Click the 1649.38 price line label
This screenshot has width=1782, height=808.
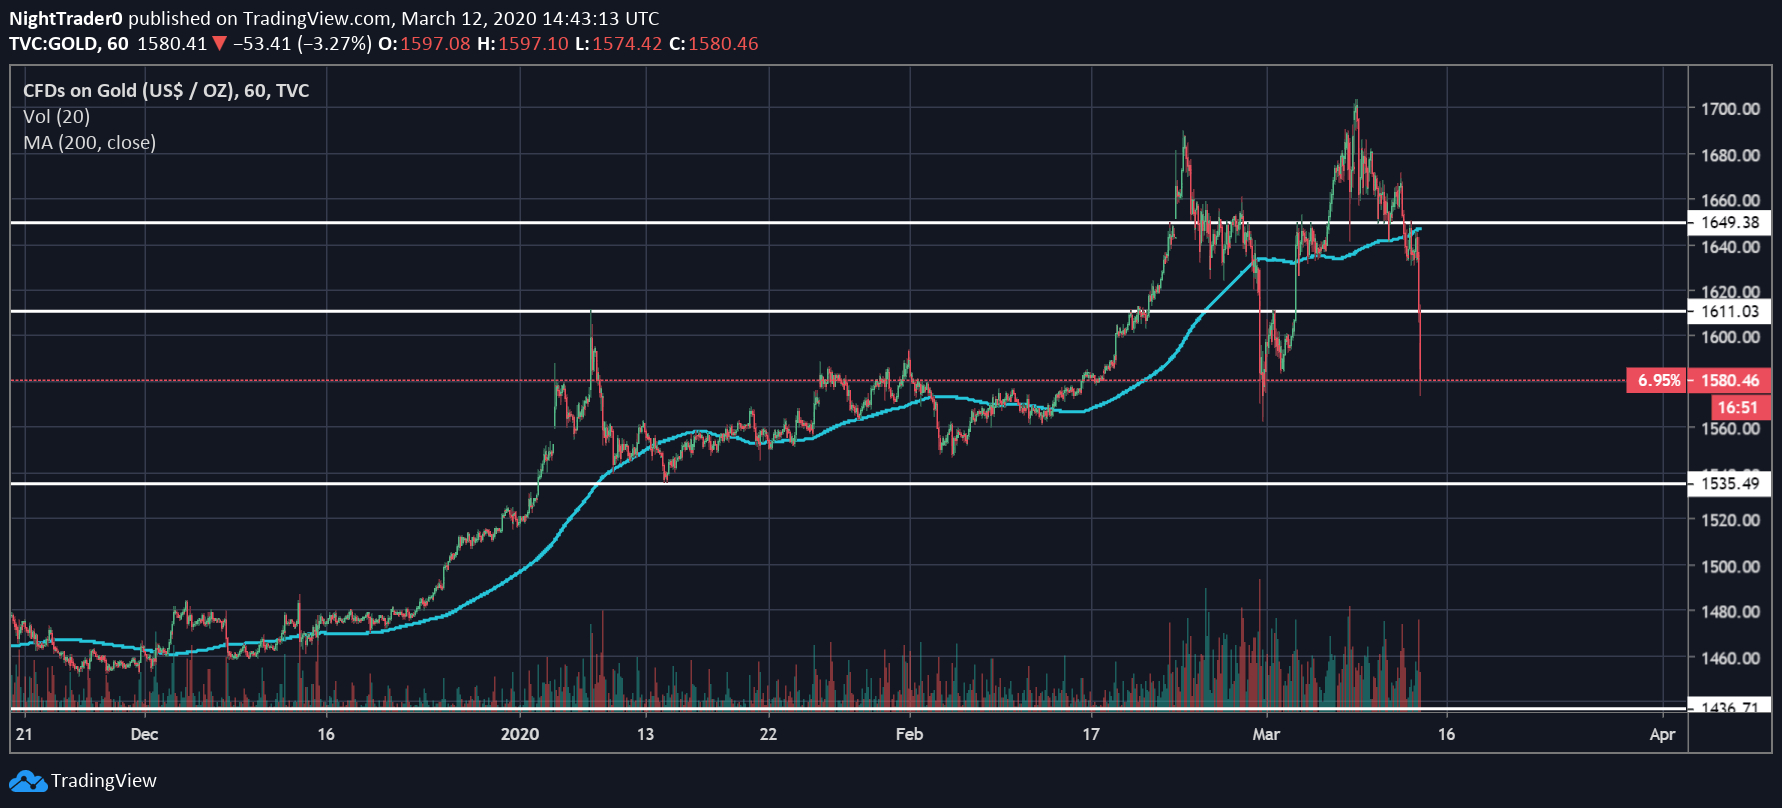[1730, 222]
